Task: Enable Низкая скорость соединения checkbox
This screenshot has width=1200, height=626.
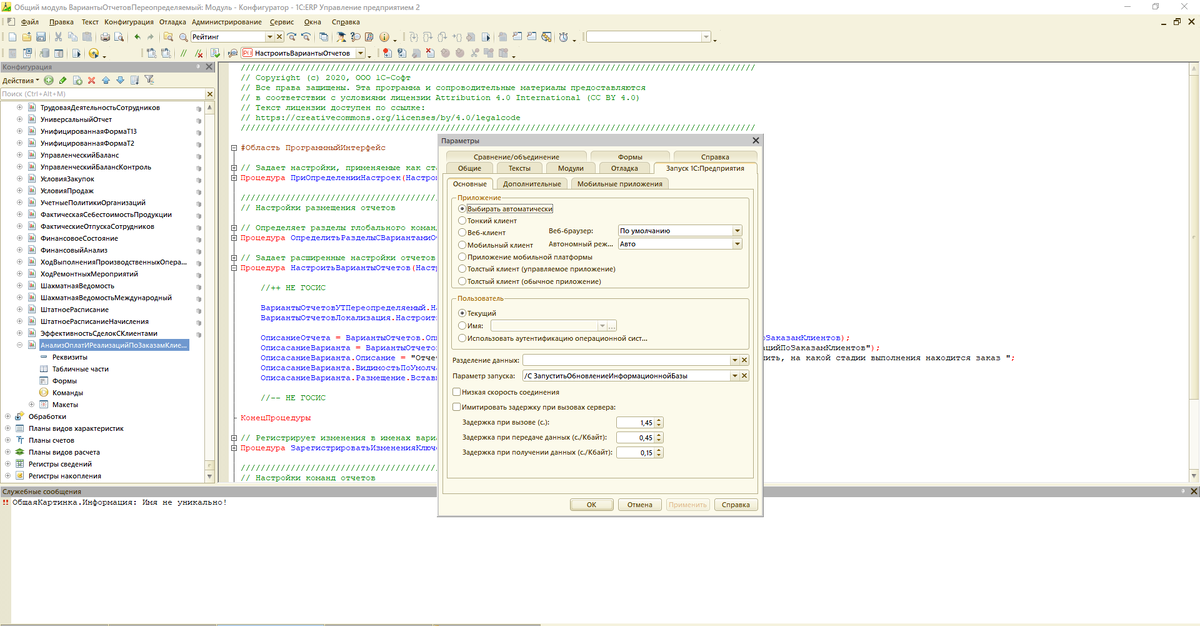Action: coord(457,392)
